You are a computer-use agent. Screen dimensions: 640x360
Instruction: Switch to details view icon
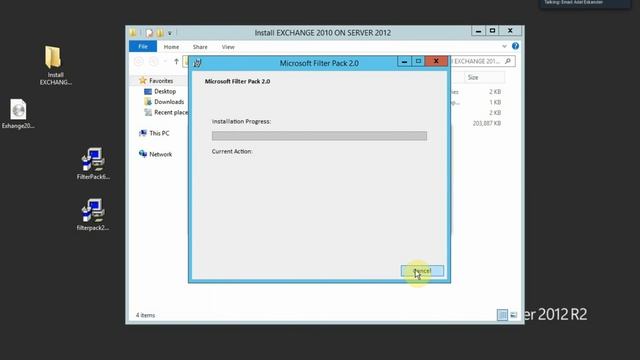click(x=502, y=315)
